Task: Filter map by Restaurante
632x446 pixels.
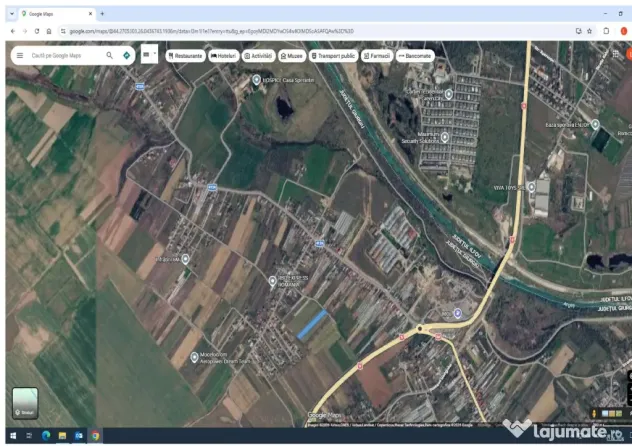Action: pyautogui.click(x=185, y=56)
